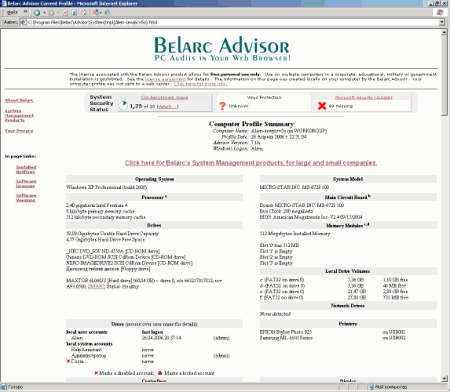Screen dimensions: 450x392
Task: Click the vertical scrollbar up arrow
Action: 444,32
